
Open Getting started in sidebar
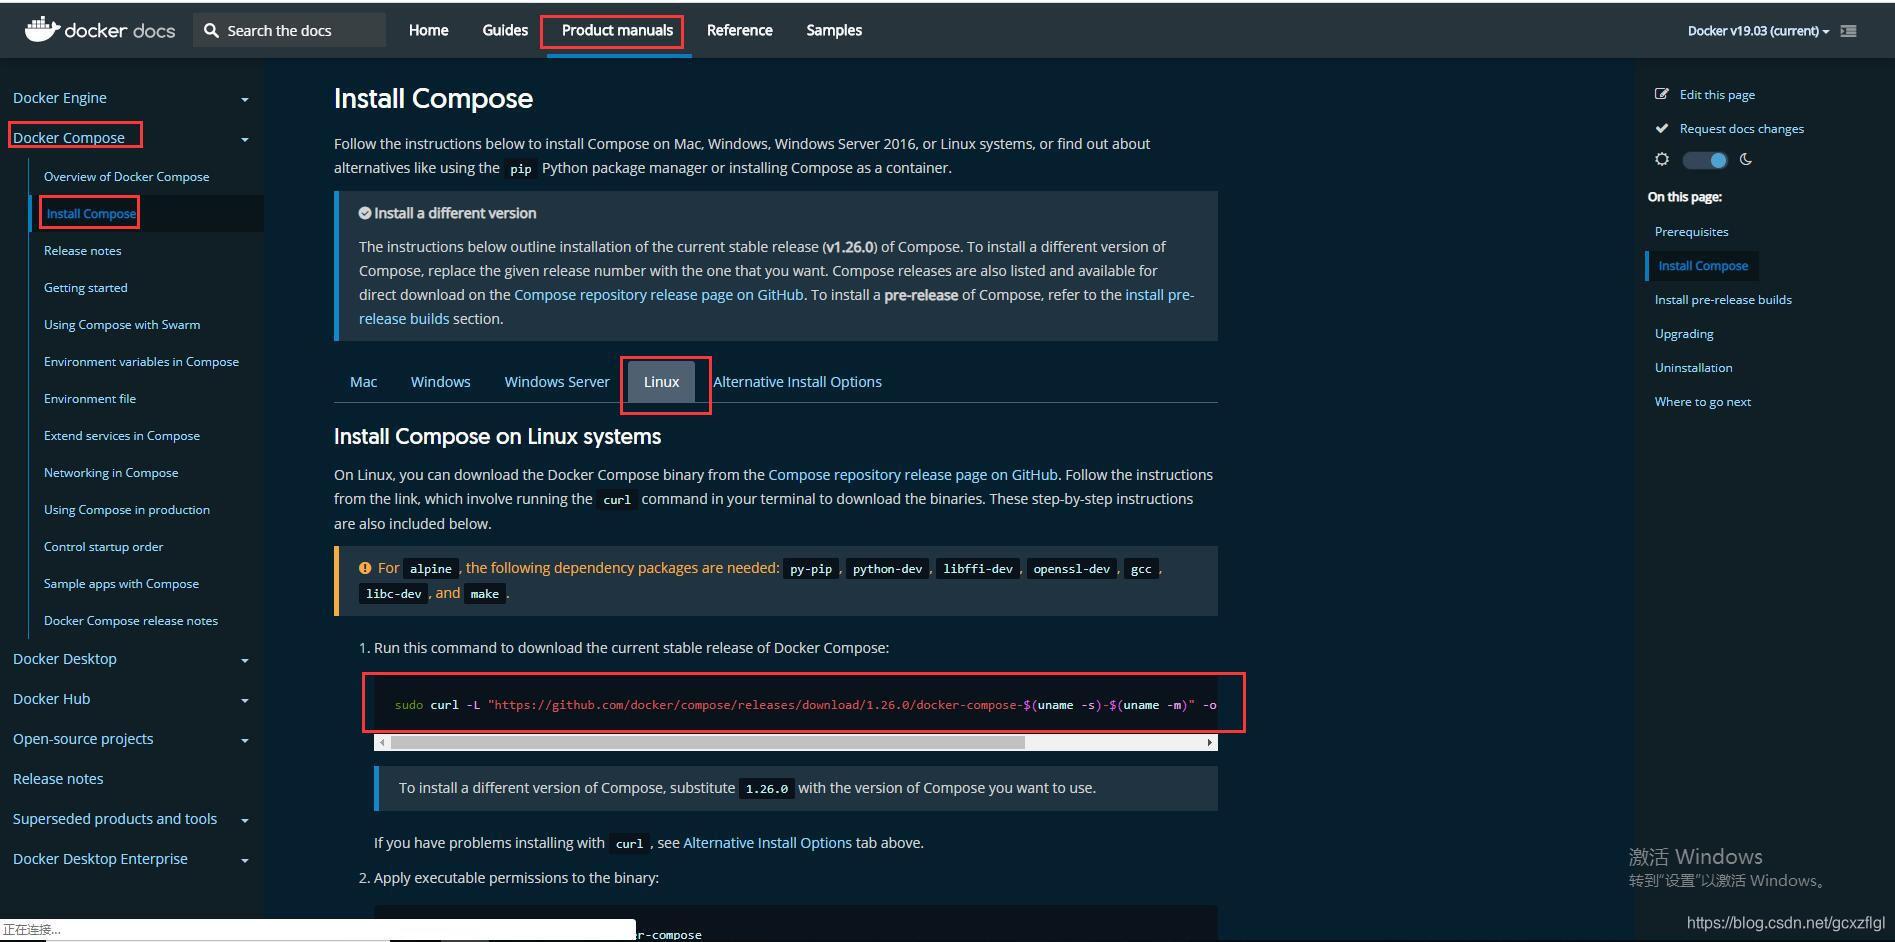[85, 288]
